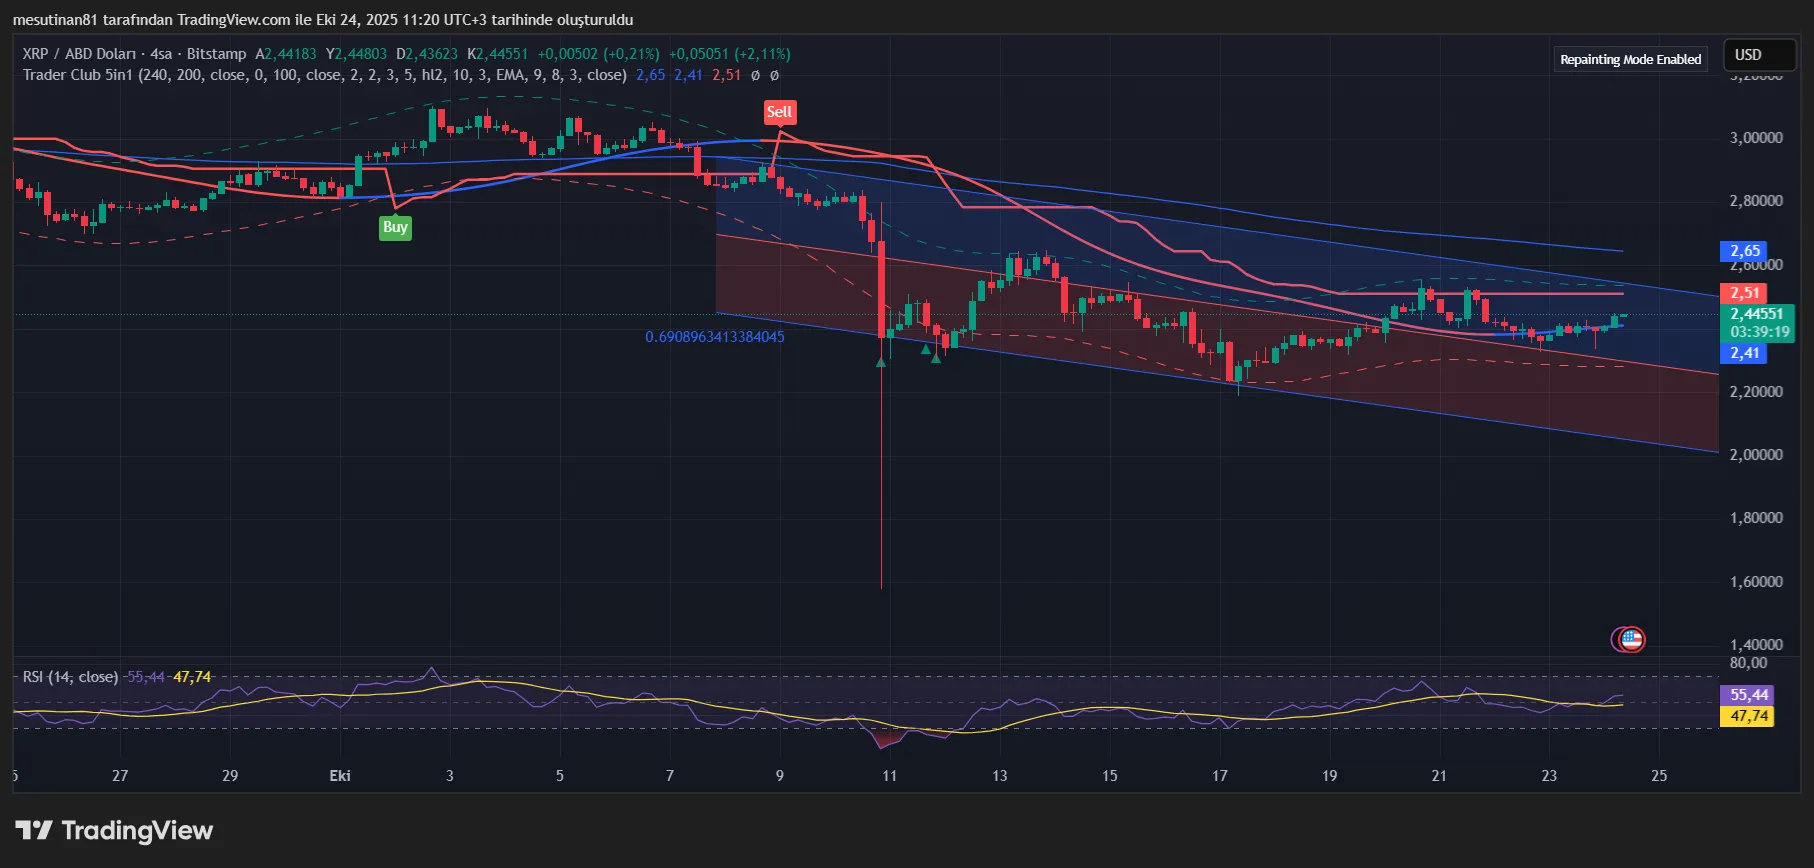Screen dimensions: 1814x868
Task: Click the TradingView logo at bottom-left
Action: coord(114,831)
